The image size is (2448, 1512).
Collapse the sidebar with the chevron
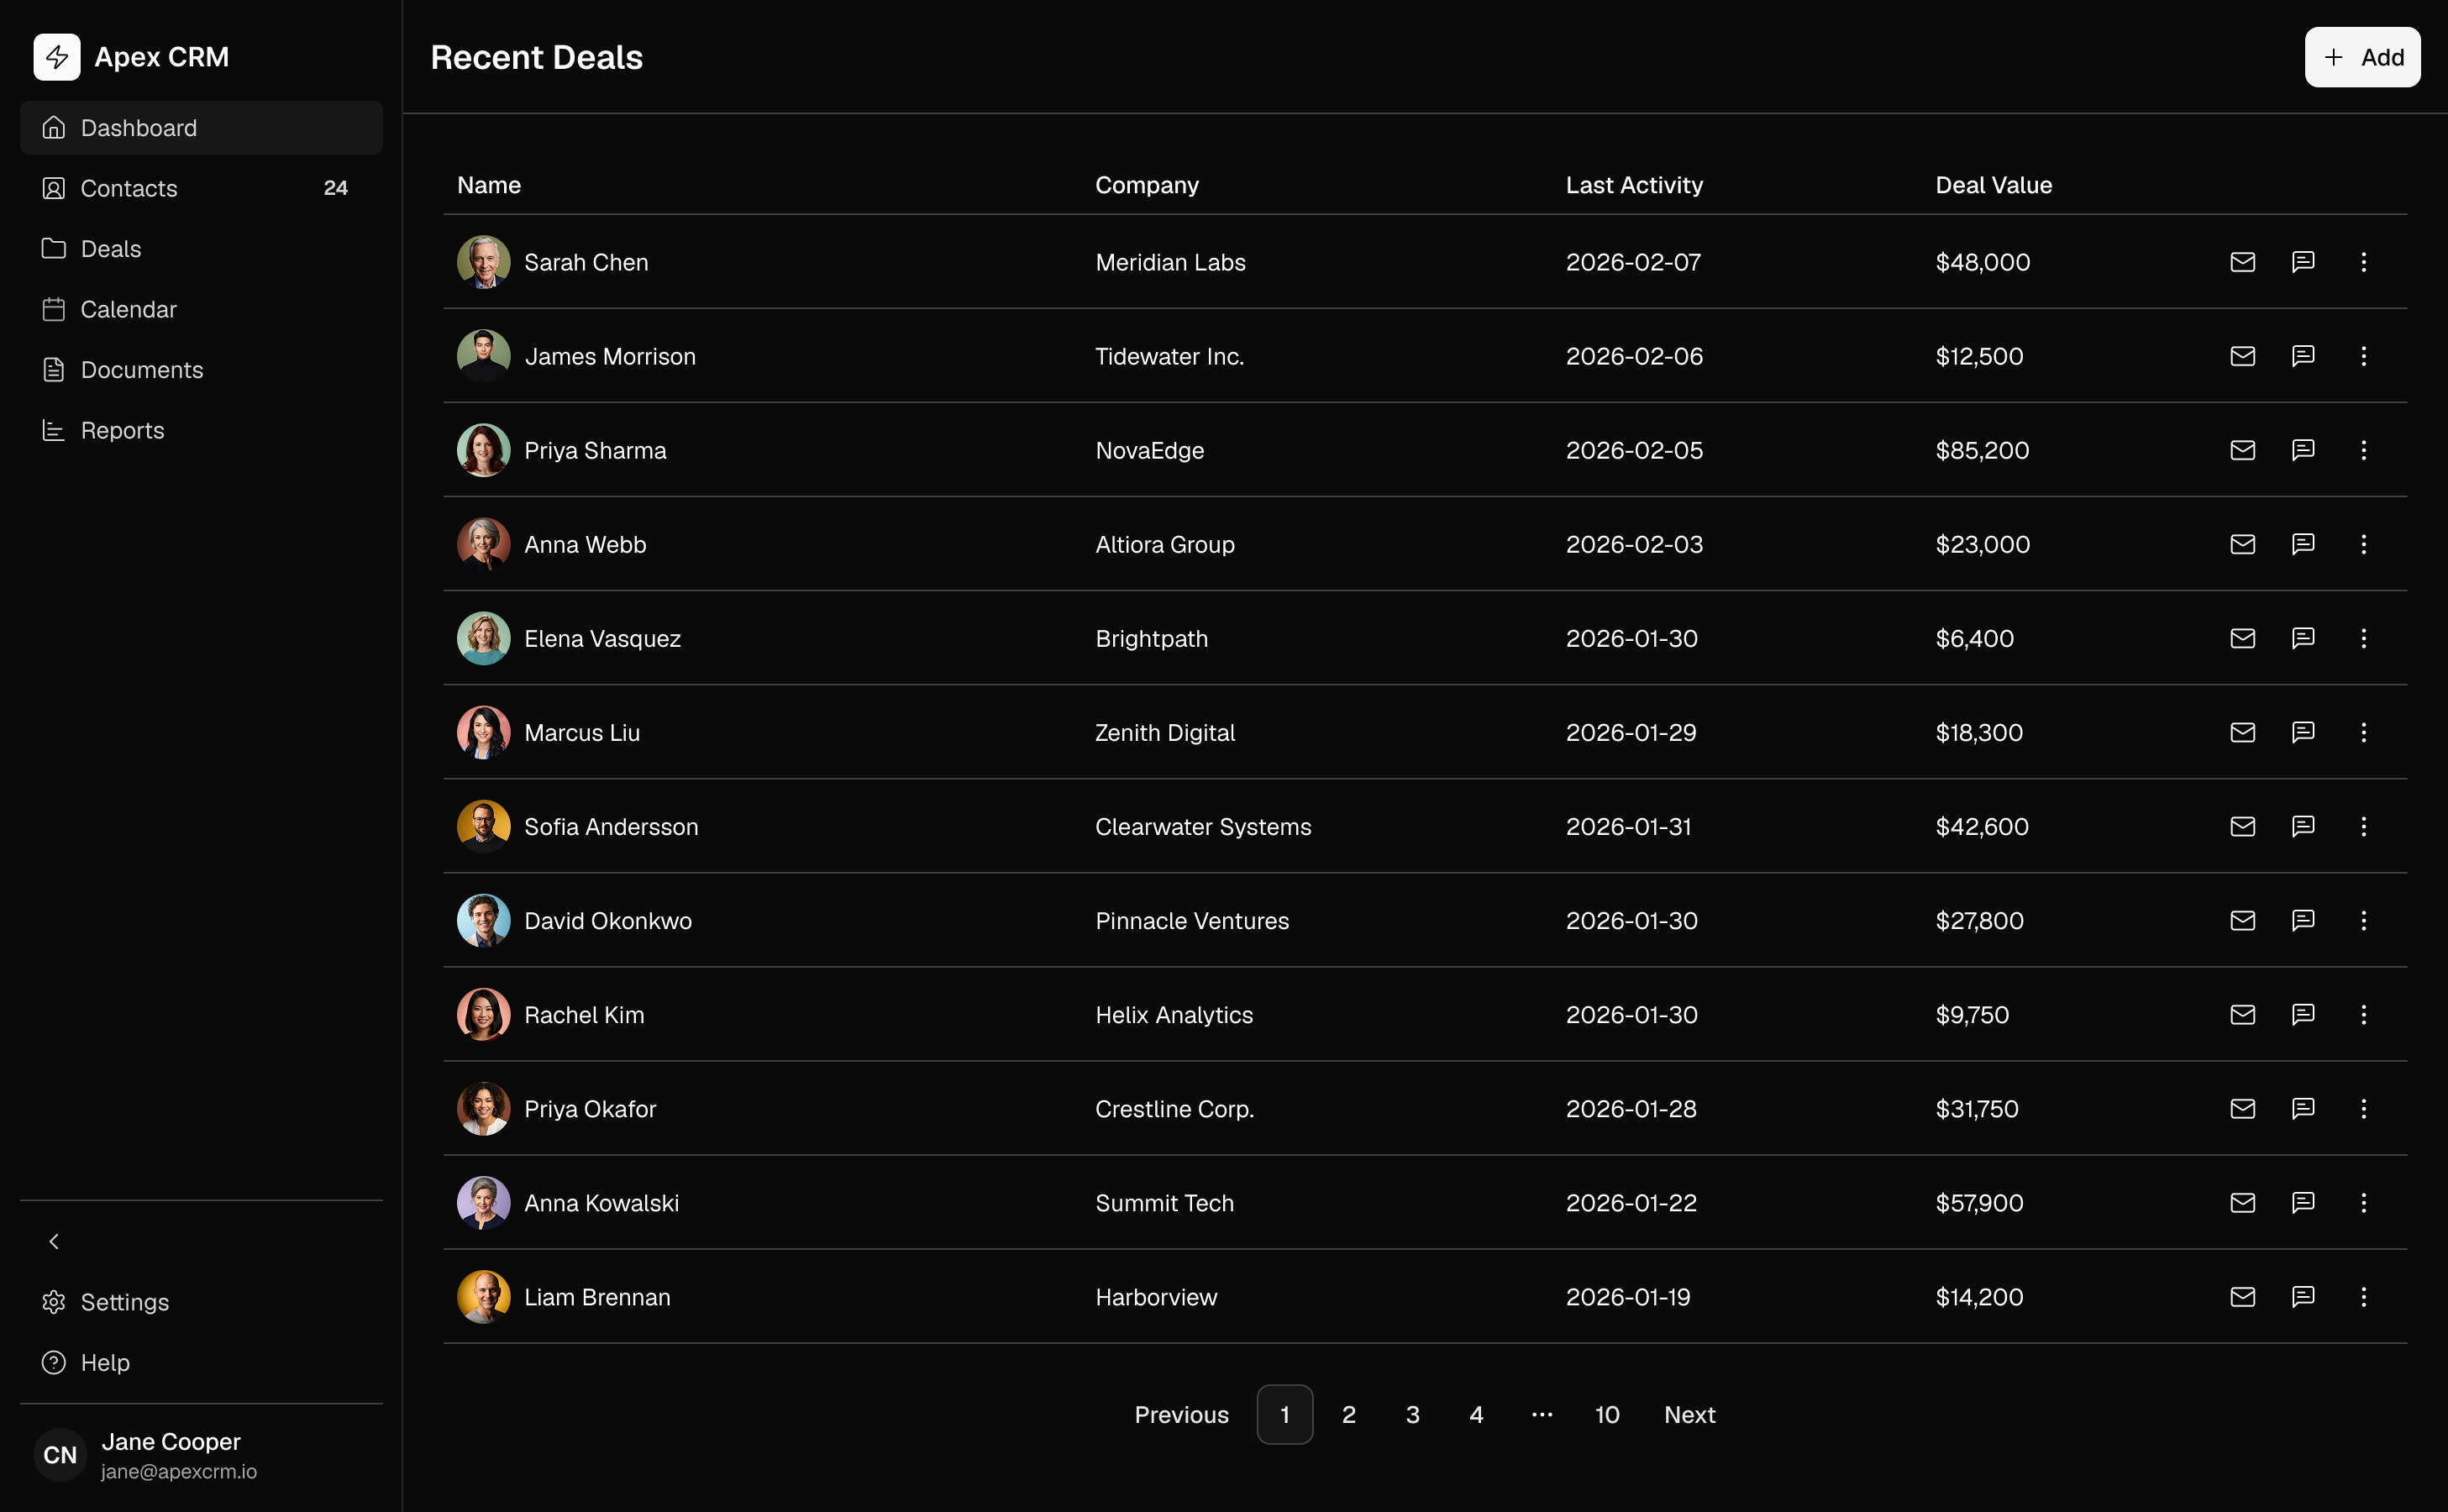coord(54,1241)
